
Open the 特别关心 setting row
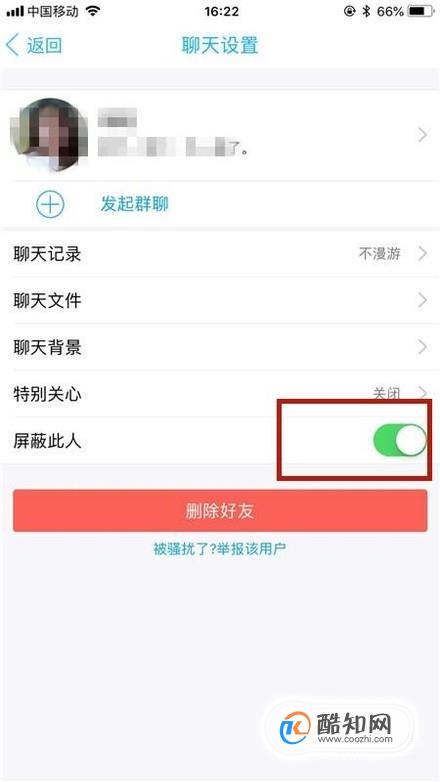220,394
